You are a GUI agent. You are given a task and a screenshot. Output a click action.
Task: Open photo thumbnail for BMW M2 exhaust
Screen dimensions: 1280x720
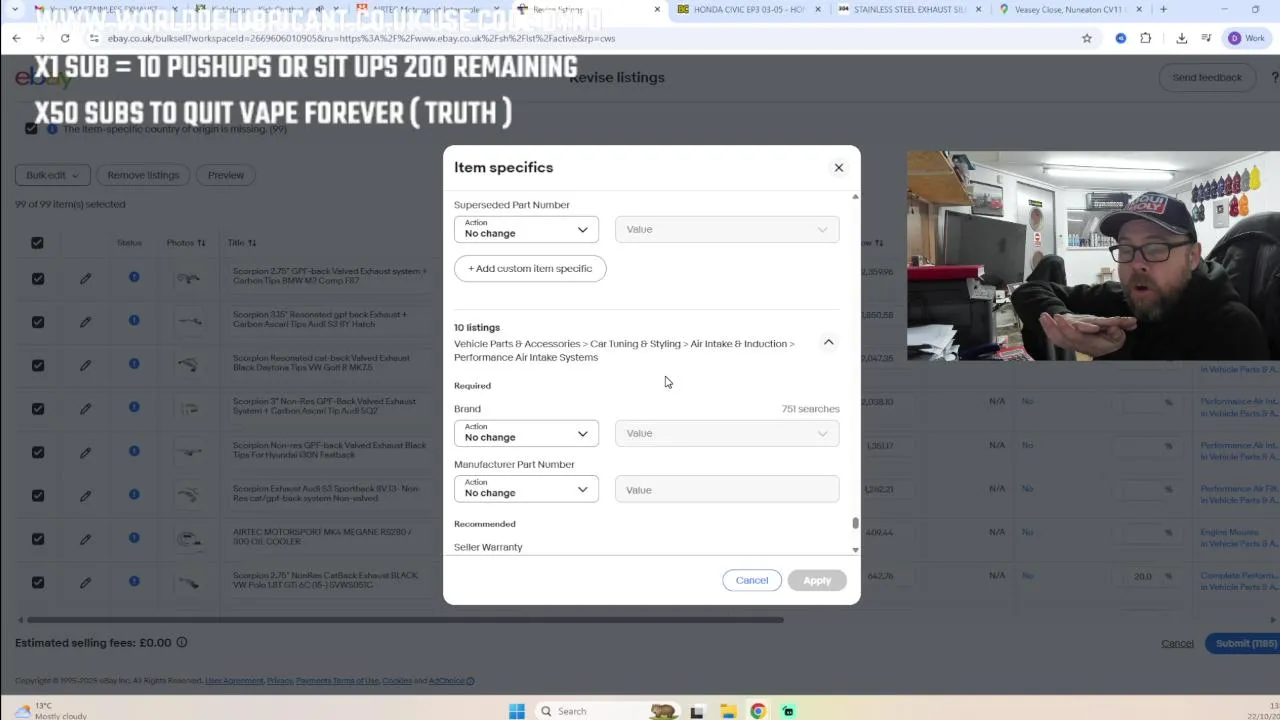click(188, 278)
